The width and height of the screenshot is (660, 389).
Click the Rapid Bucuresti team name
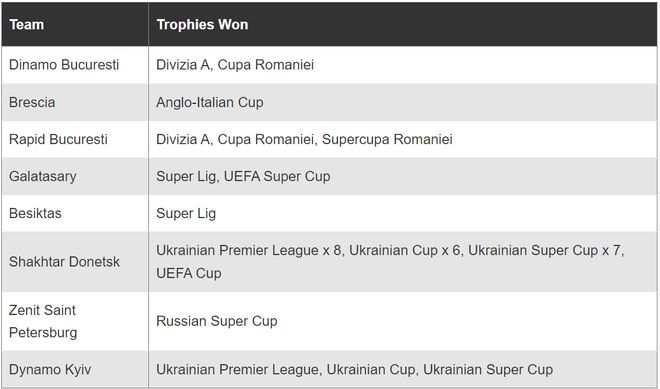pos(58,139)
